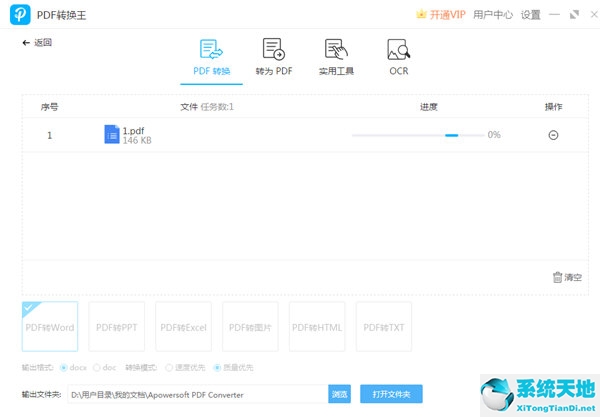Image resolution: width=600 pixels, height=417 pixels.
Task: Open the 实用工具 tab
Action: (x=336, y=57)
